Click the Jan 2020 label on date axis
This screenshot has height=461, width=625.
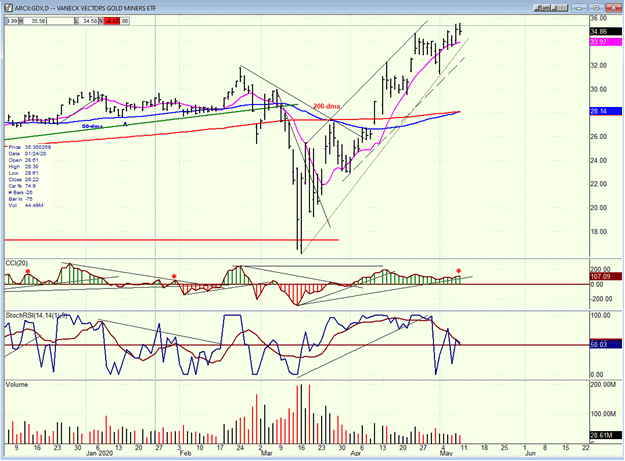100,454
